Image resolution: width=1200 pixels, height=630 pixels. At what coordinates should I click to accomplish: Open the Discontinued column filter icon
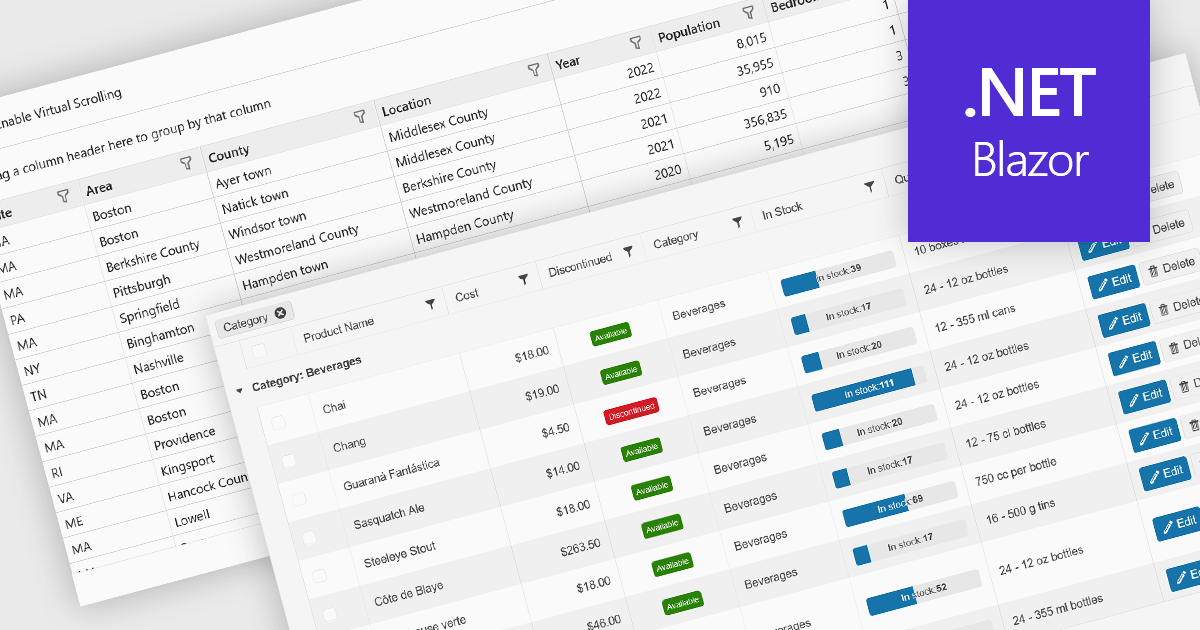(x=628, y=252)
